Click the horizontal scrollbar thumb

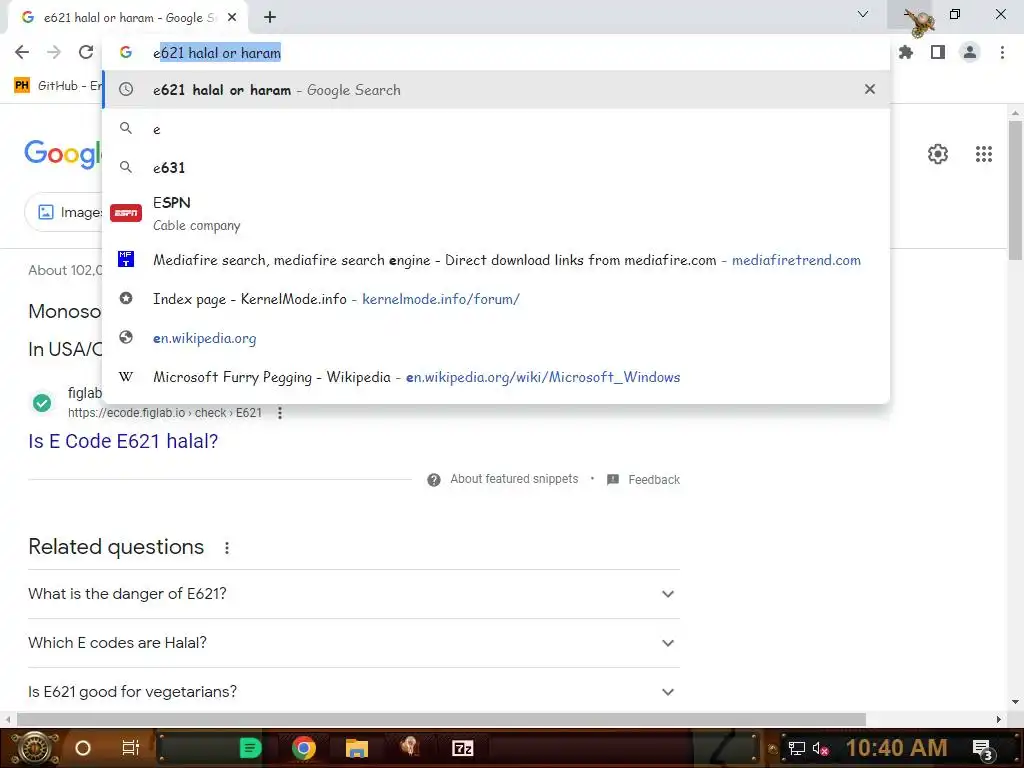[441, 720]
